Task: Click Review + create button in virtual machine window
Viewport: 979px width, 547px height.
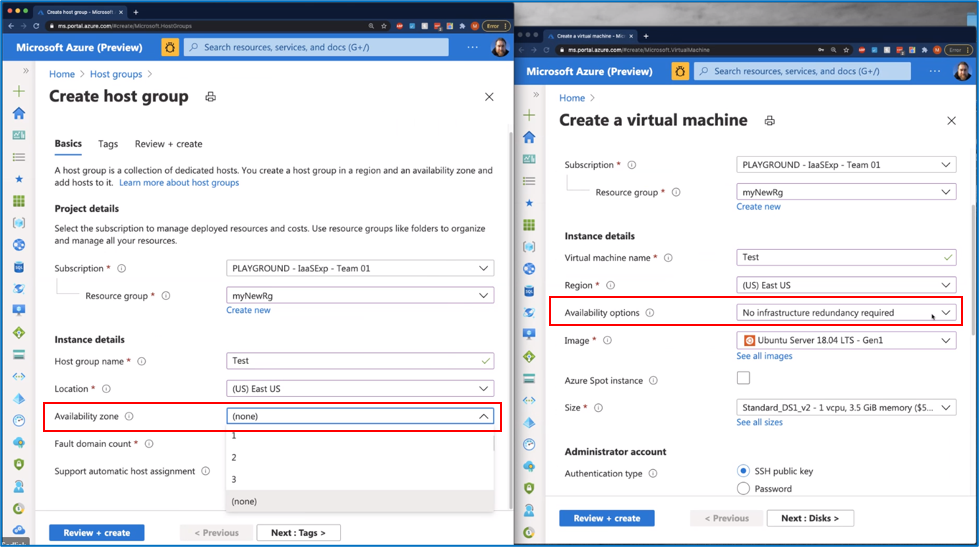Action: pyautogui.click(x=607, y=518)
